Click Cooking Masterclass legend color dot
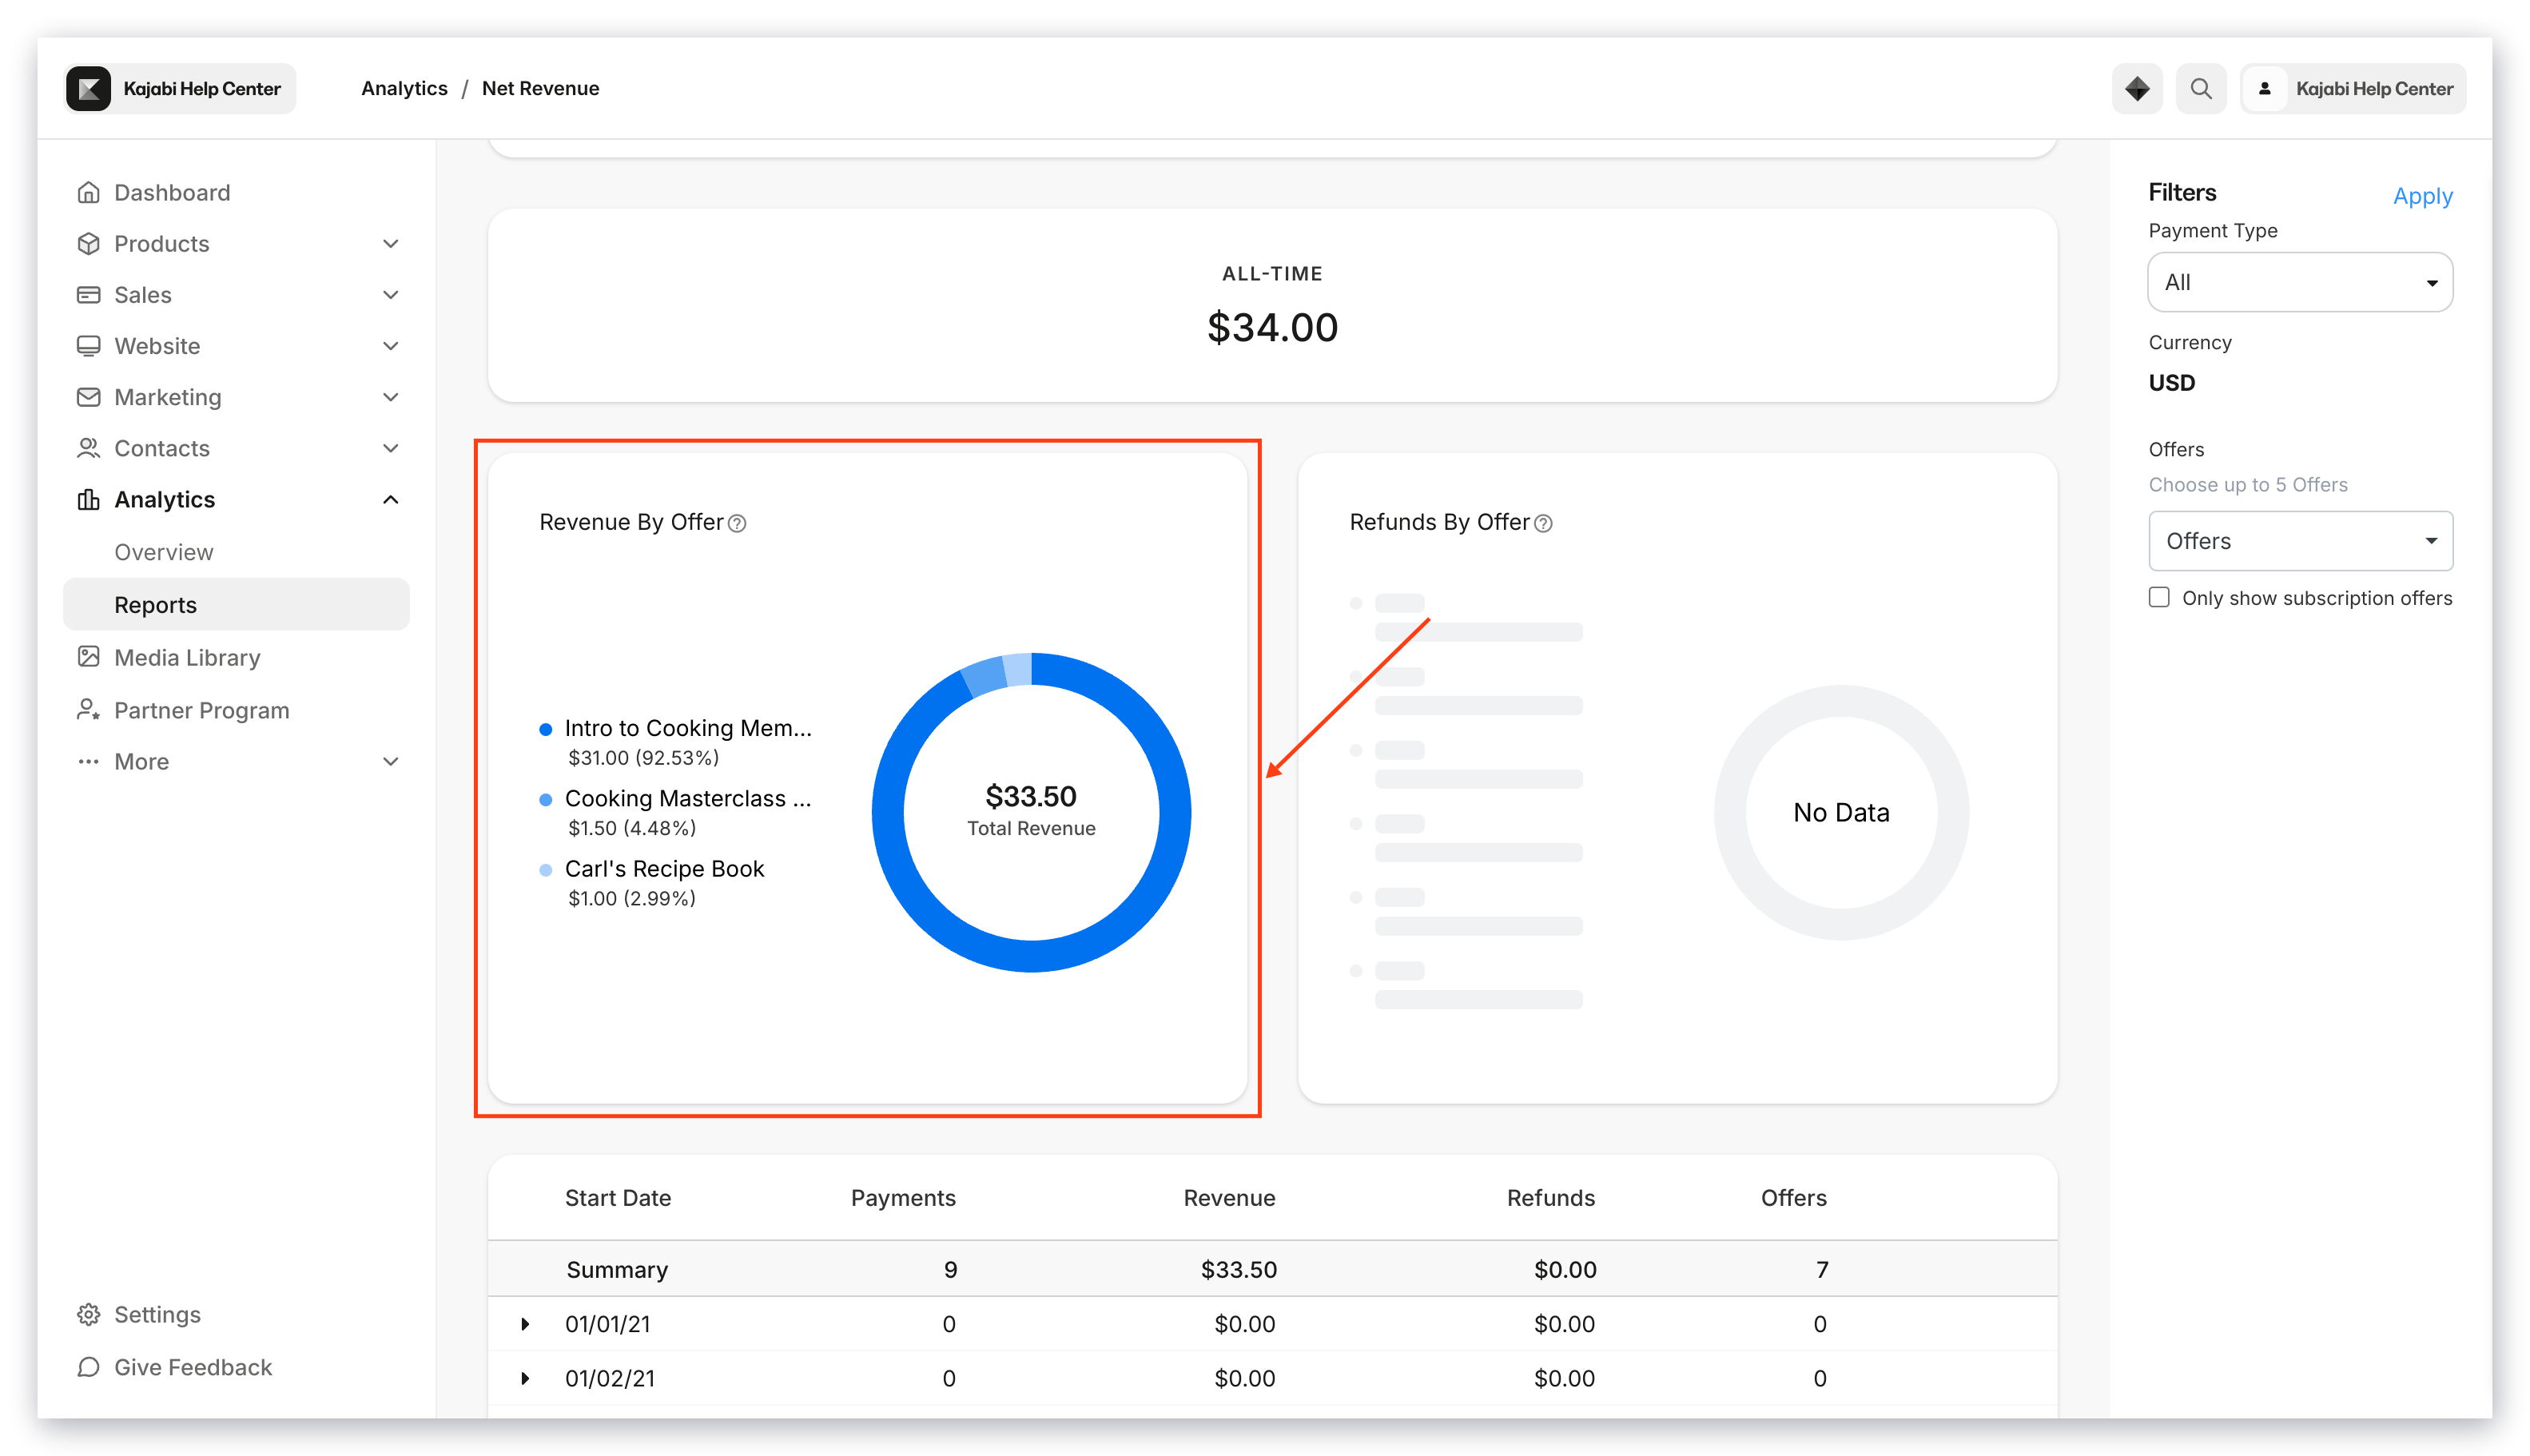Viewport: 2530px width, 1456px height. coord(545,799)
